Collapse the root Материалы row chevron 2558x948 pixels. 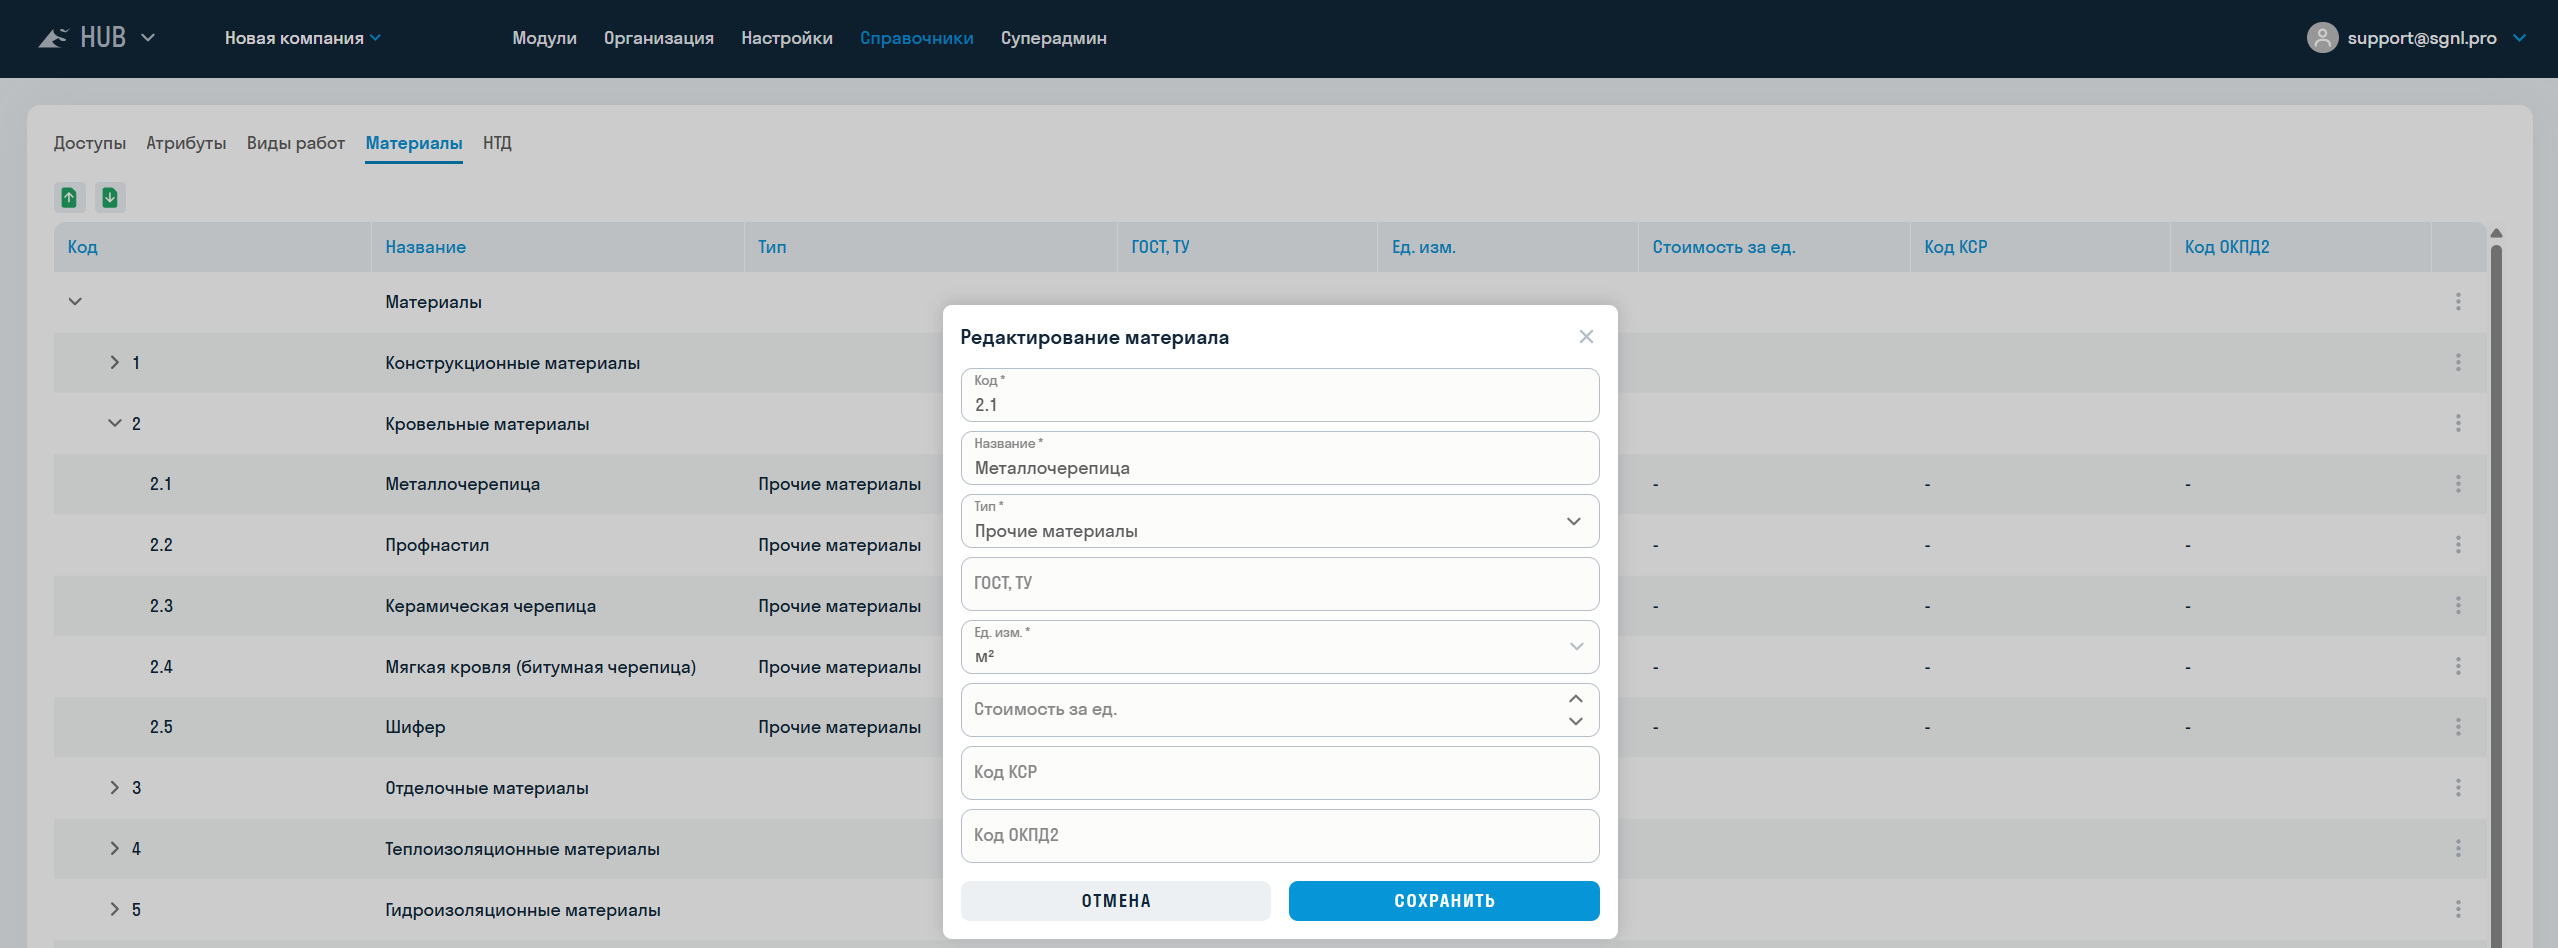pos(75,301)
